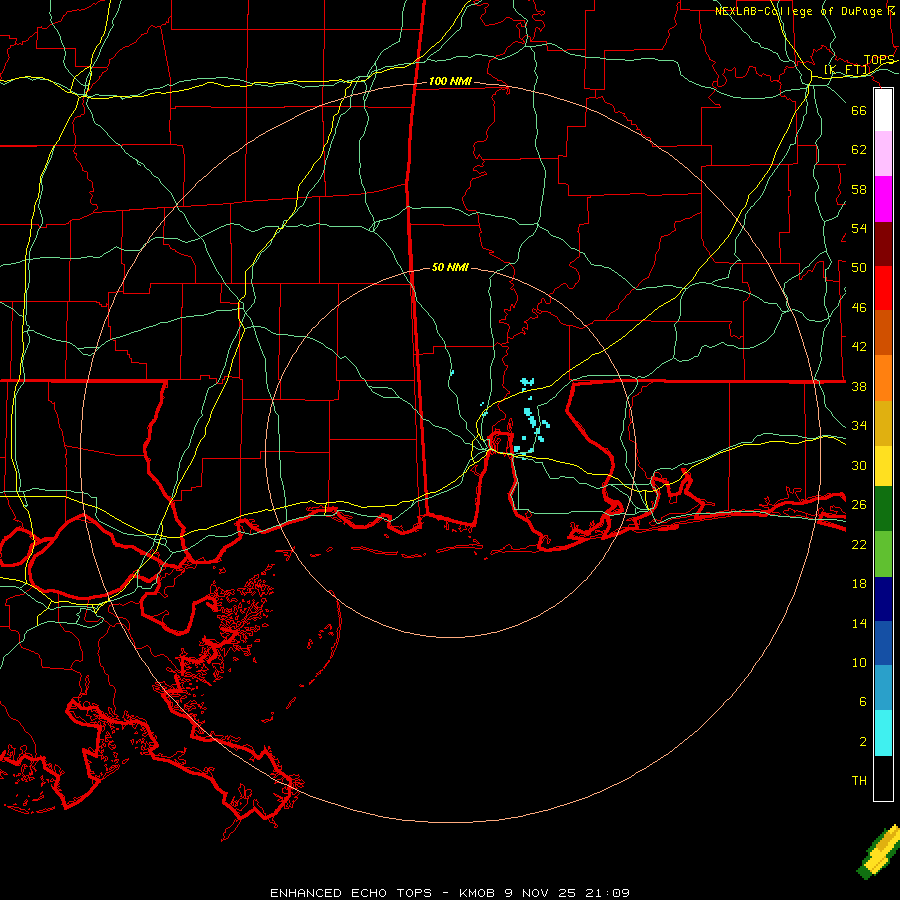
Task: Click the 6 legend value
Action: pos(863,702)
